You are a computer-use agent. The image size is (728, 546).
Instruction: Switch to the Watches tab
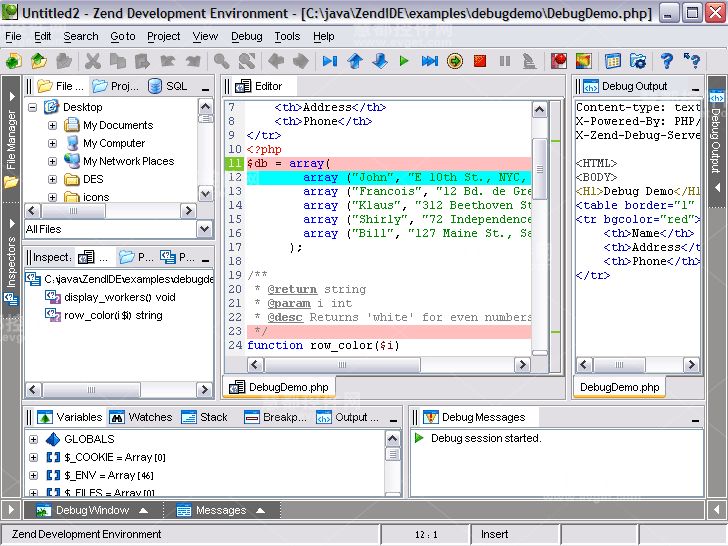(x=141, y=417)
